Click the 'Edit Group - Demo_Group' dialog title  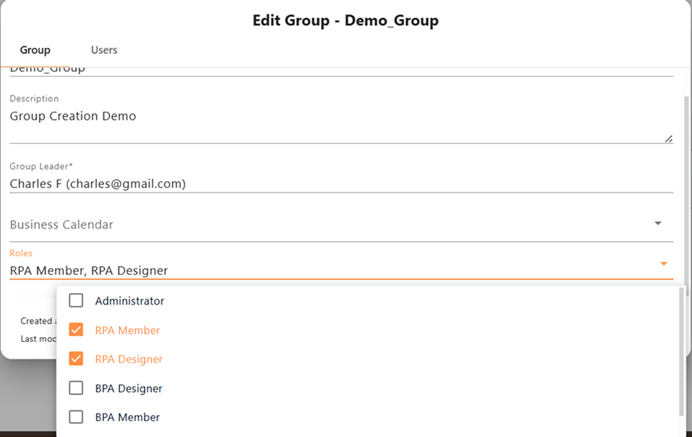[345, 20]
